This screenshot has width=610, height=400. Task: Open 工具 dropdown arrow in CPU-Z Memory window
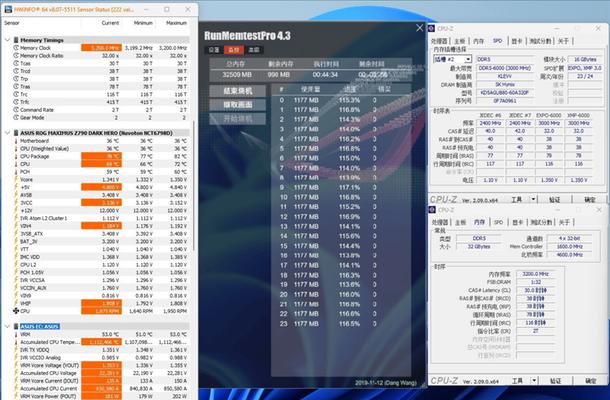(534, 381)
